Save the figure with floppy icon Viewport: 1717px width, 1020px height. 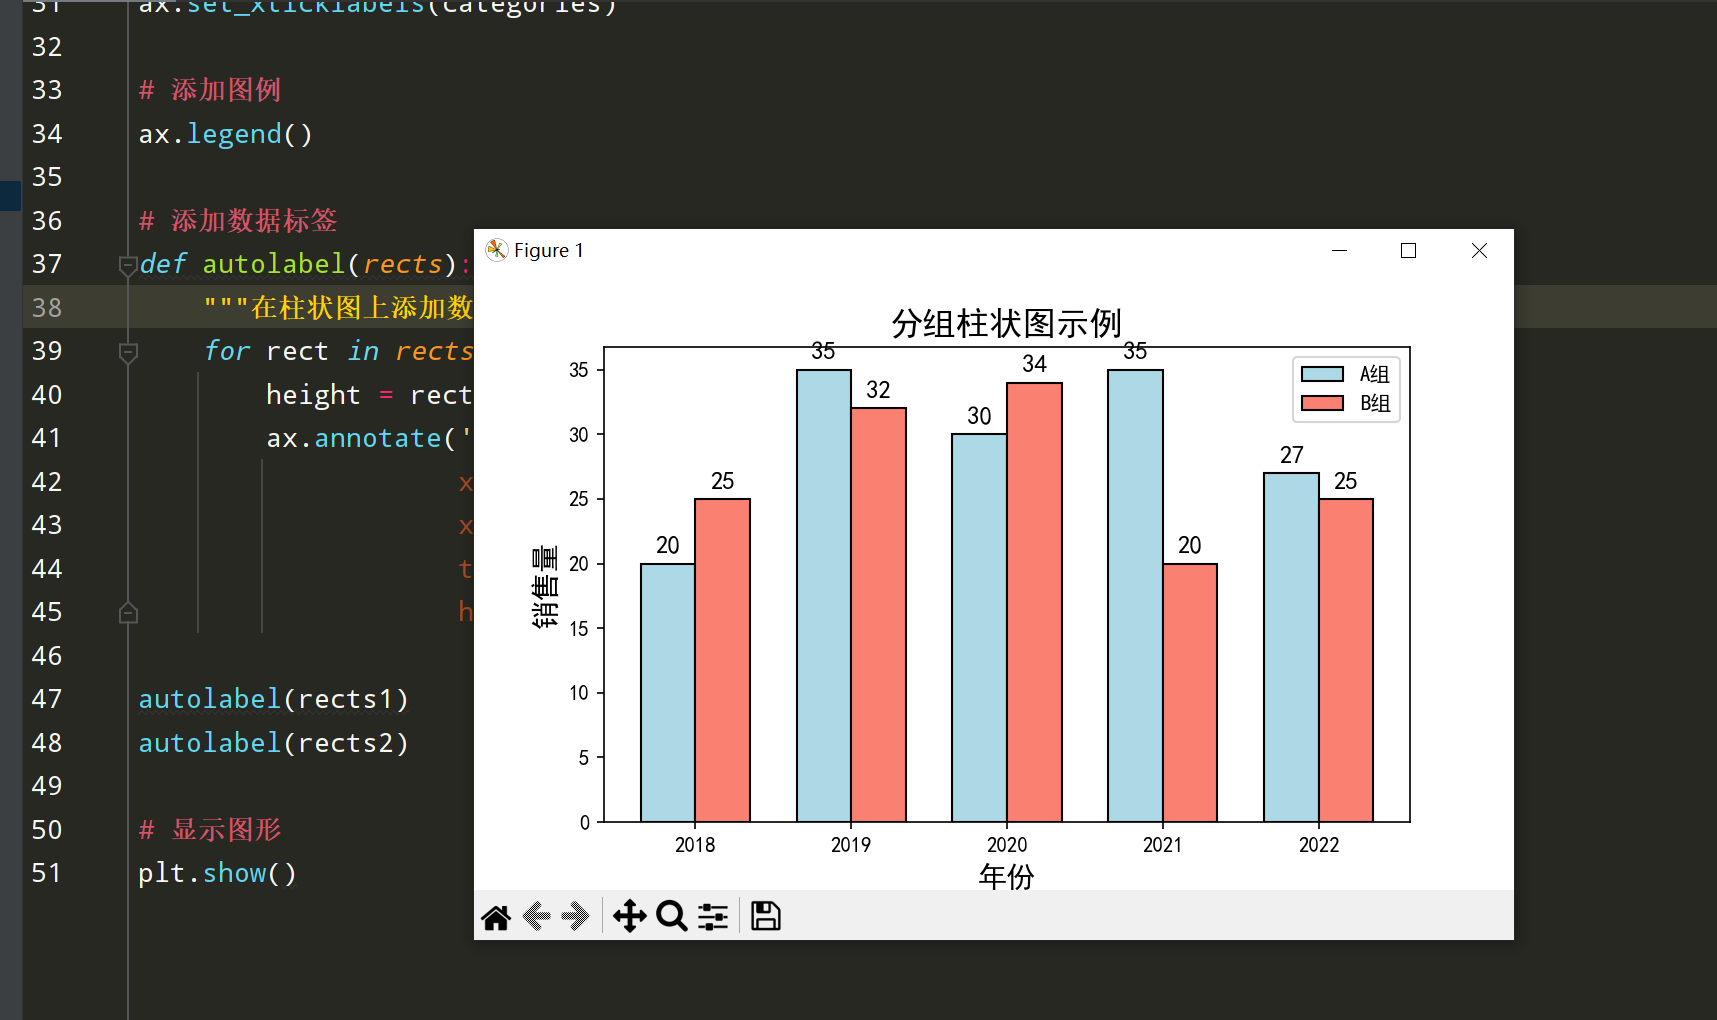(x=766, y=916)
